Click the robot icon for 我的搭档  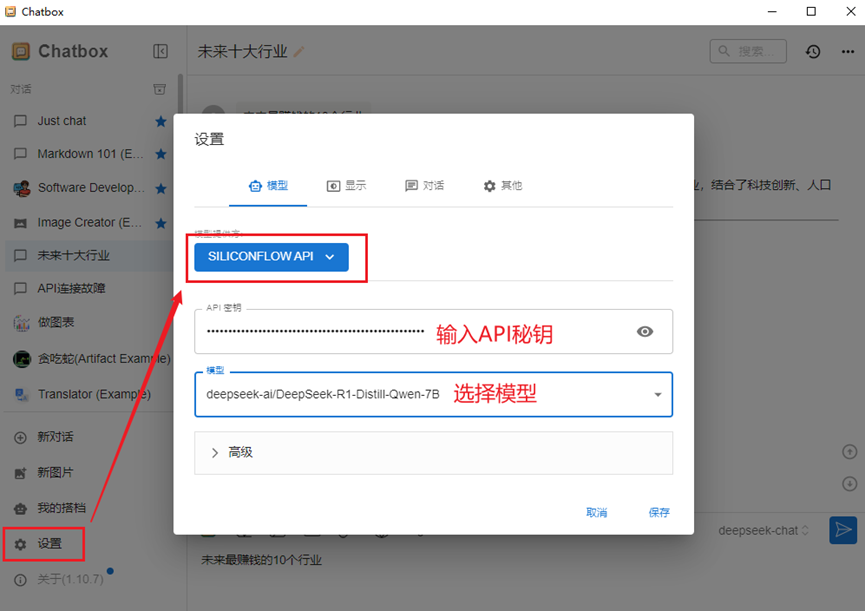pos(20,508)
